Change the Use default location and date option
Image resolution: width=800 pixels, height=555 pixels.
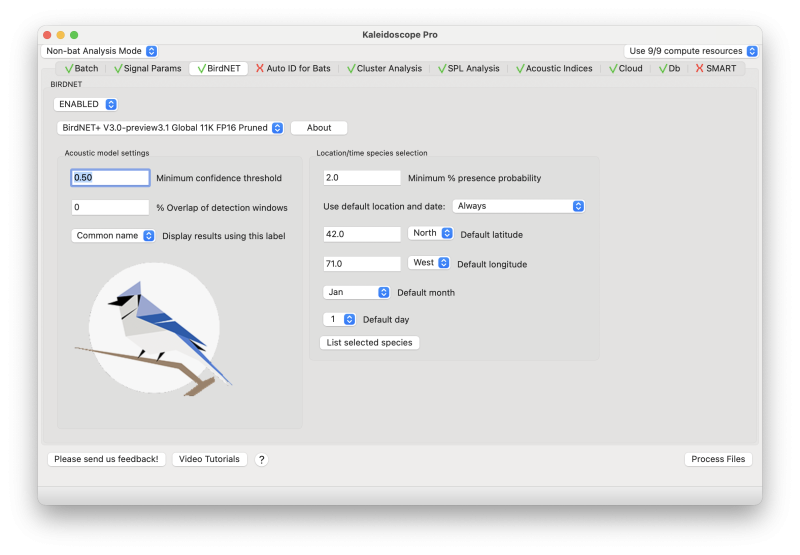coord(518,206)
